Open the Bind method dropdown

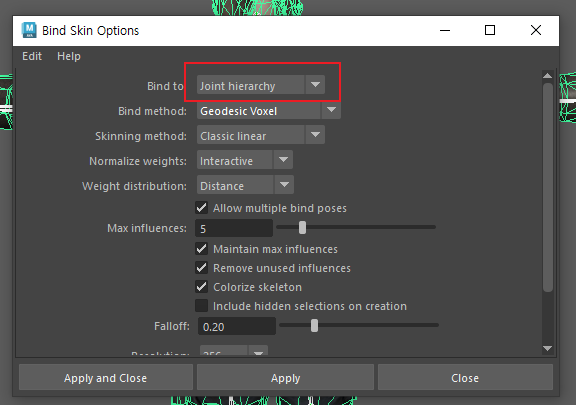pyautogui.click(x=269, y=111)
